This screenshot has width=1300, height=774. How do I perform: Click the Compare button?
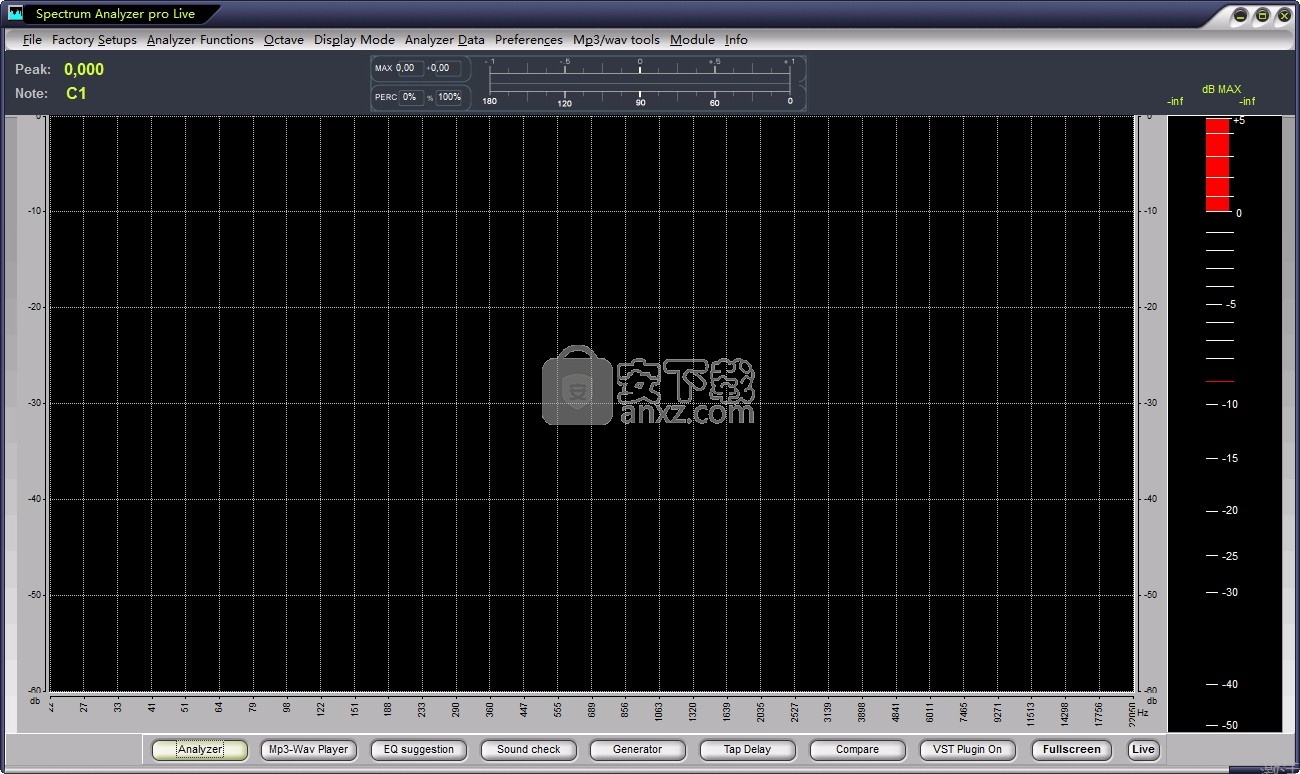pyautogui.click(x=858, y=749)
